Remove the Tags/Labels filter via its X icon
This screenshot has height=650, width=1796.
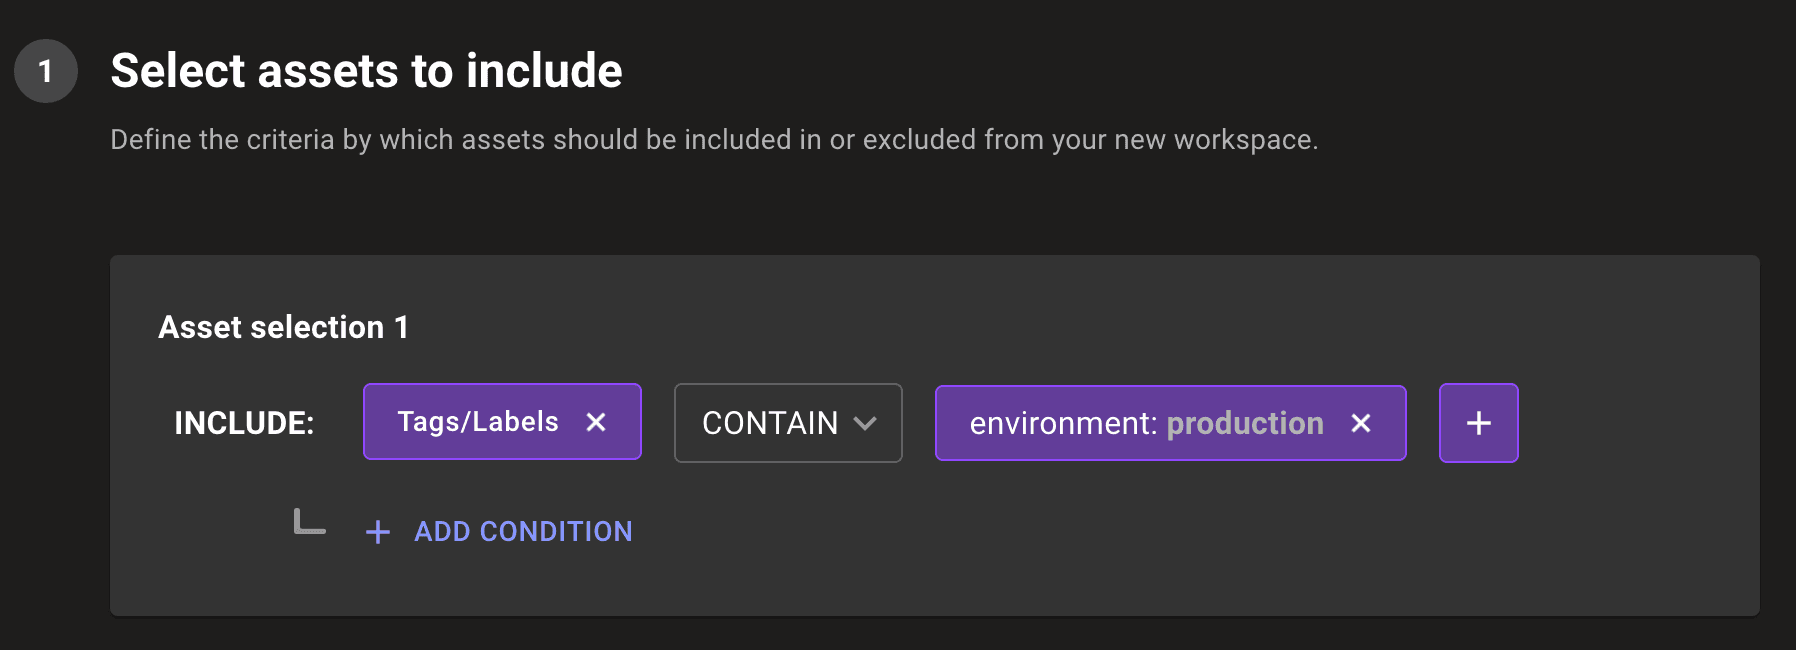(x=597, y=423)
